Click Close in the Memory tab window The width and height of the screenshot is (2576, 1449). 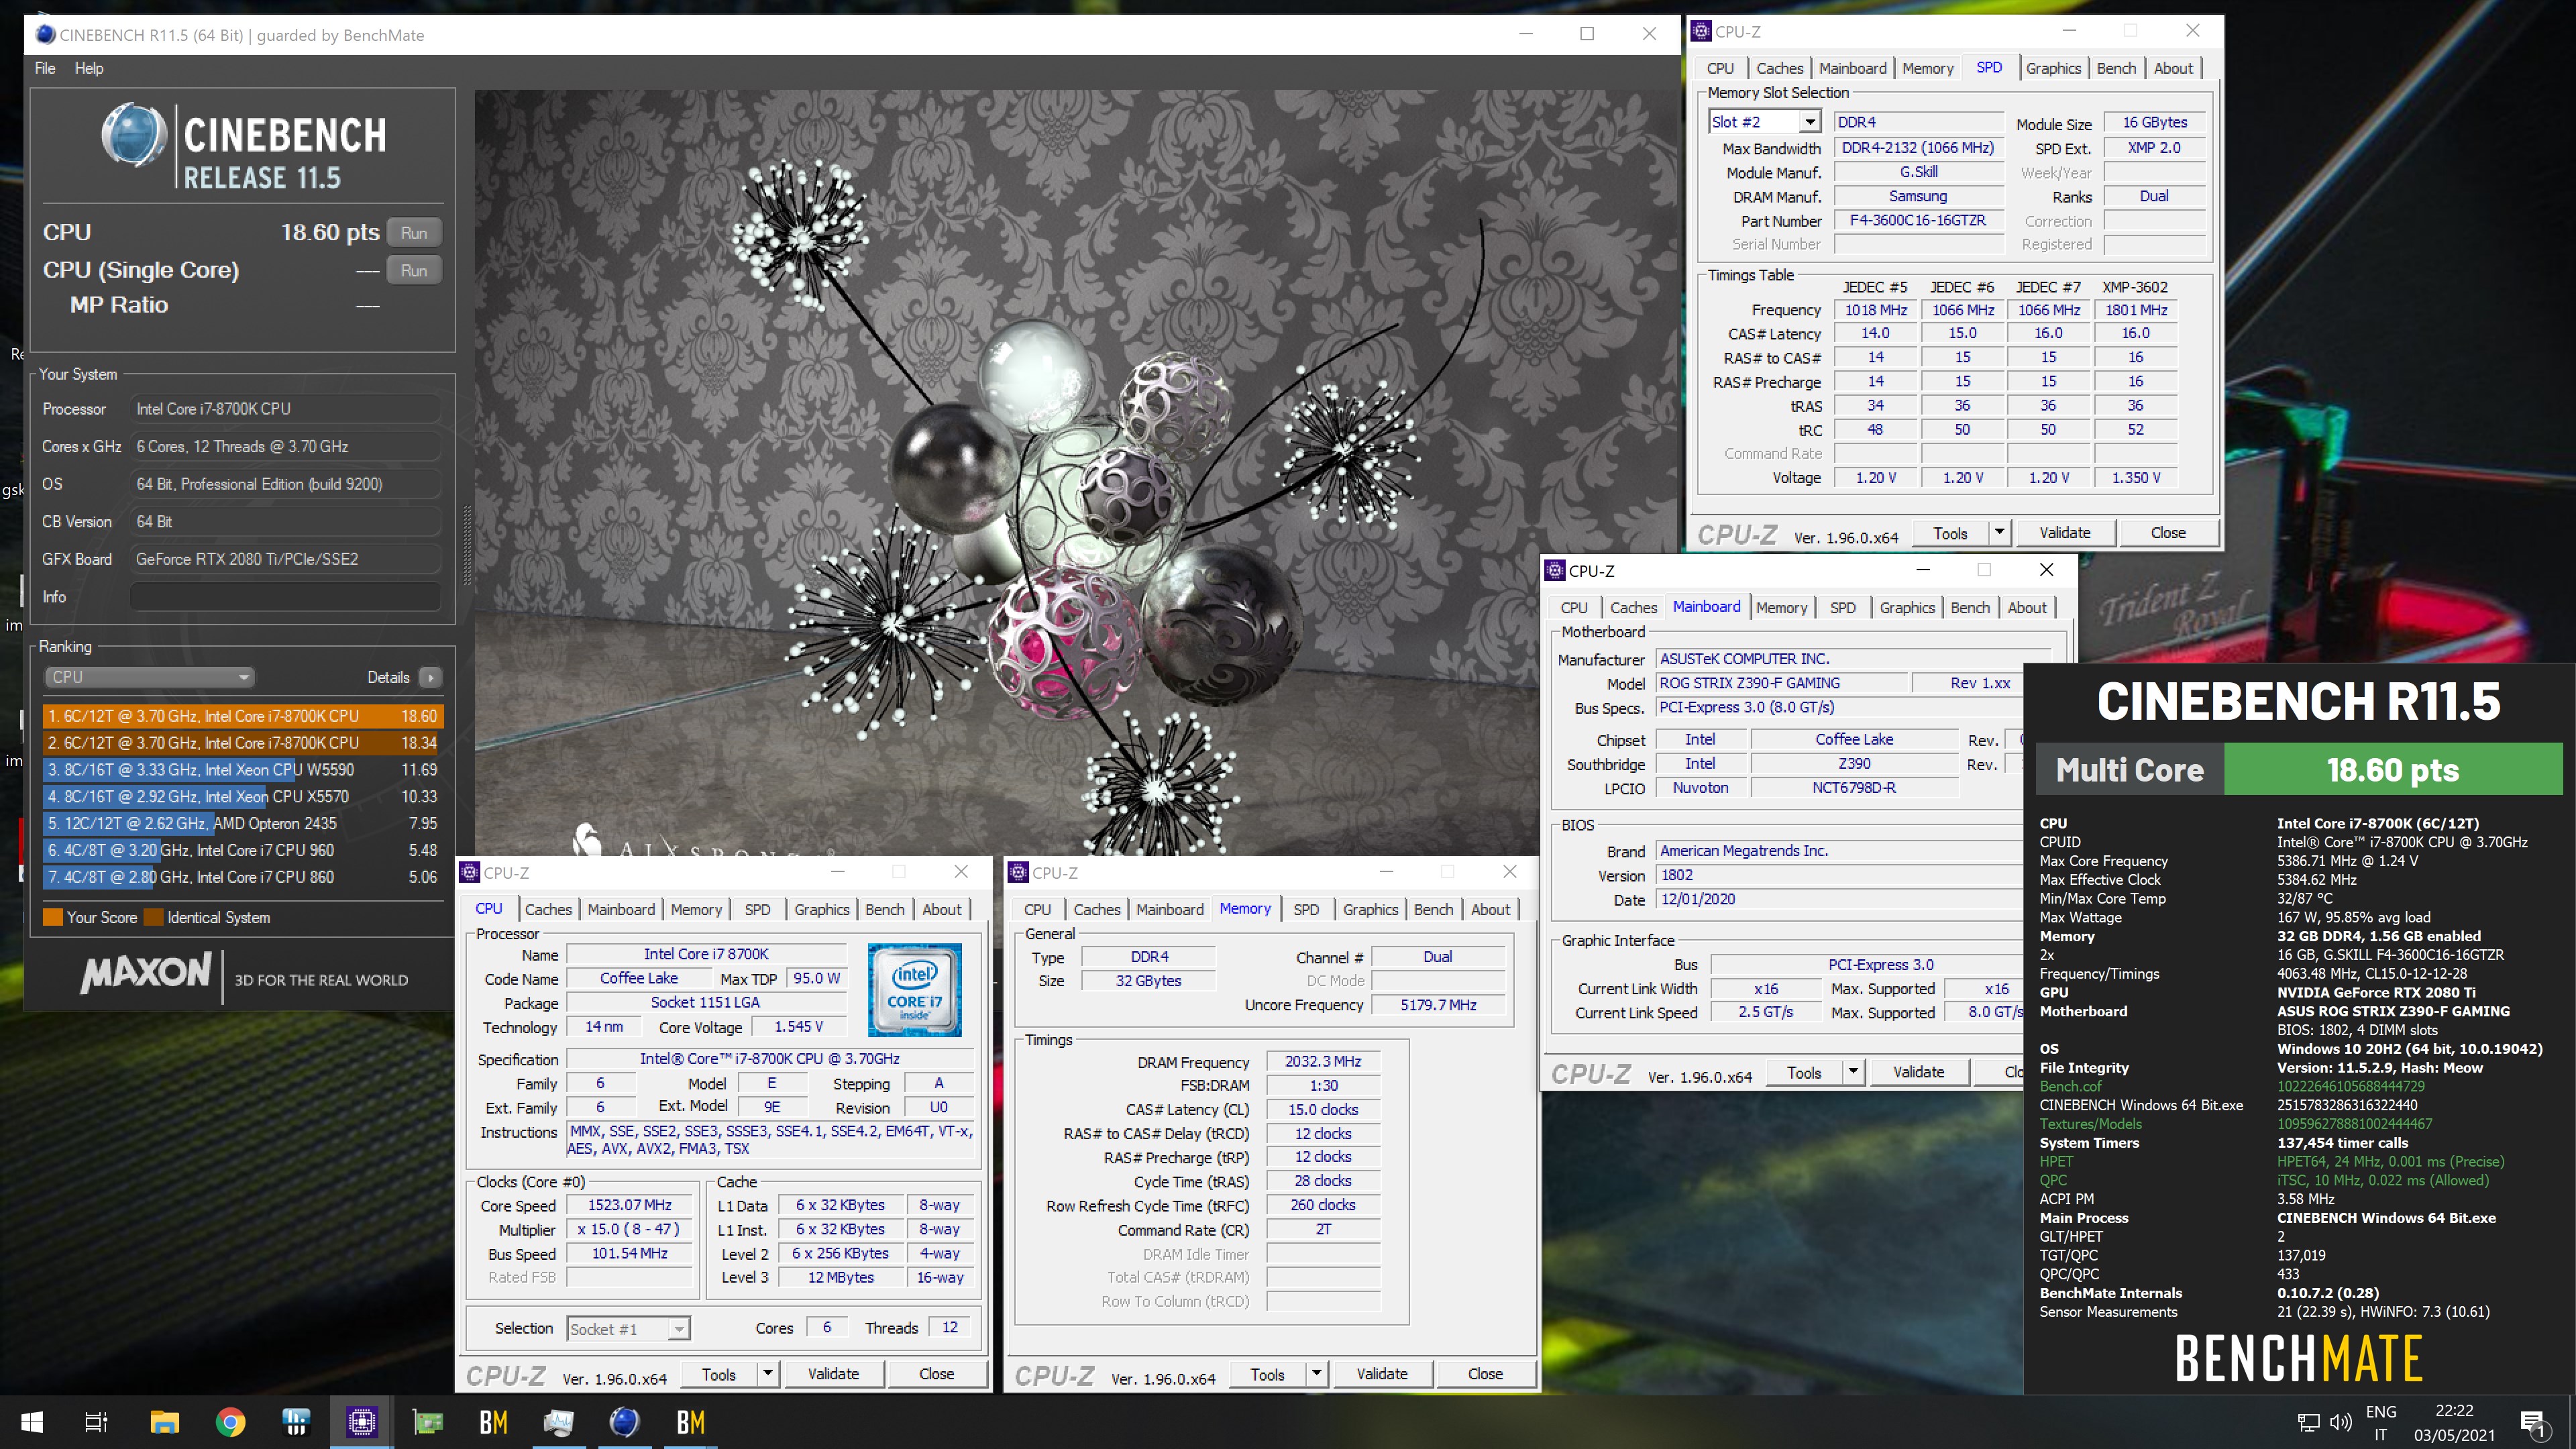pos(1485,1374)
